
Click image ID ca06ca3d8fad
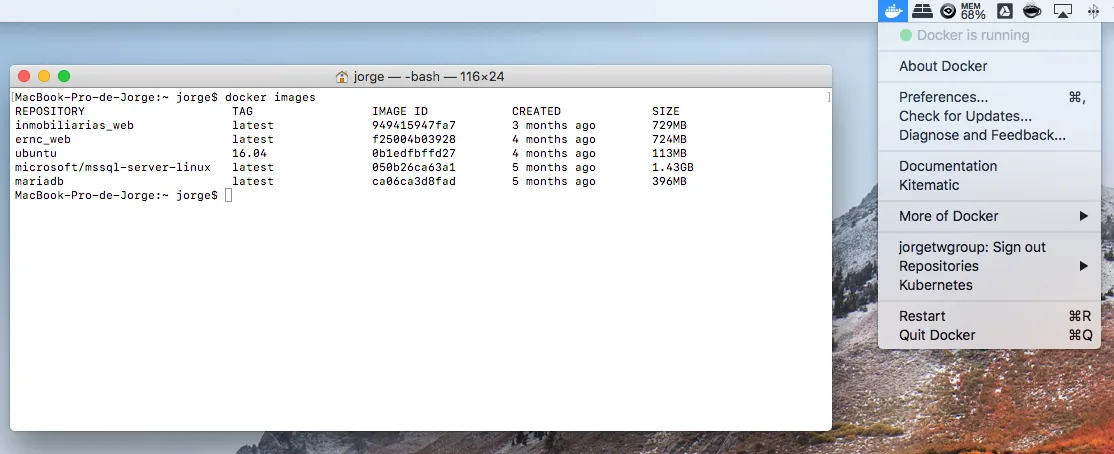[414, 182]
